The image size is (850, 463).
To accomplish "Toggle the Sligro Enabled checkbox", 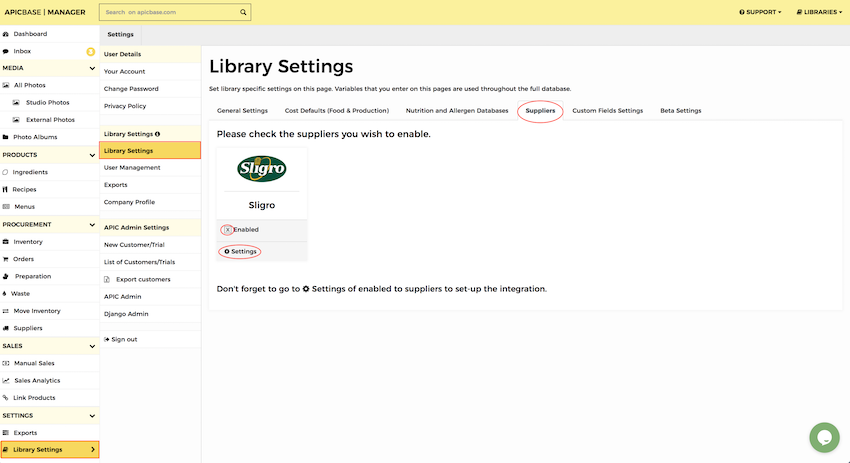I will pos(228,230).
